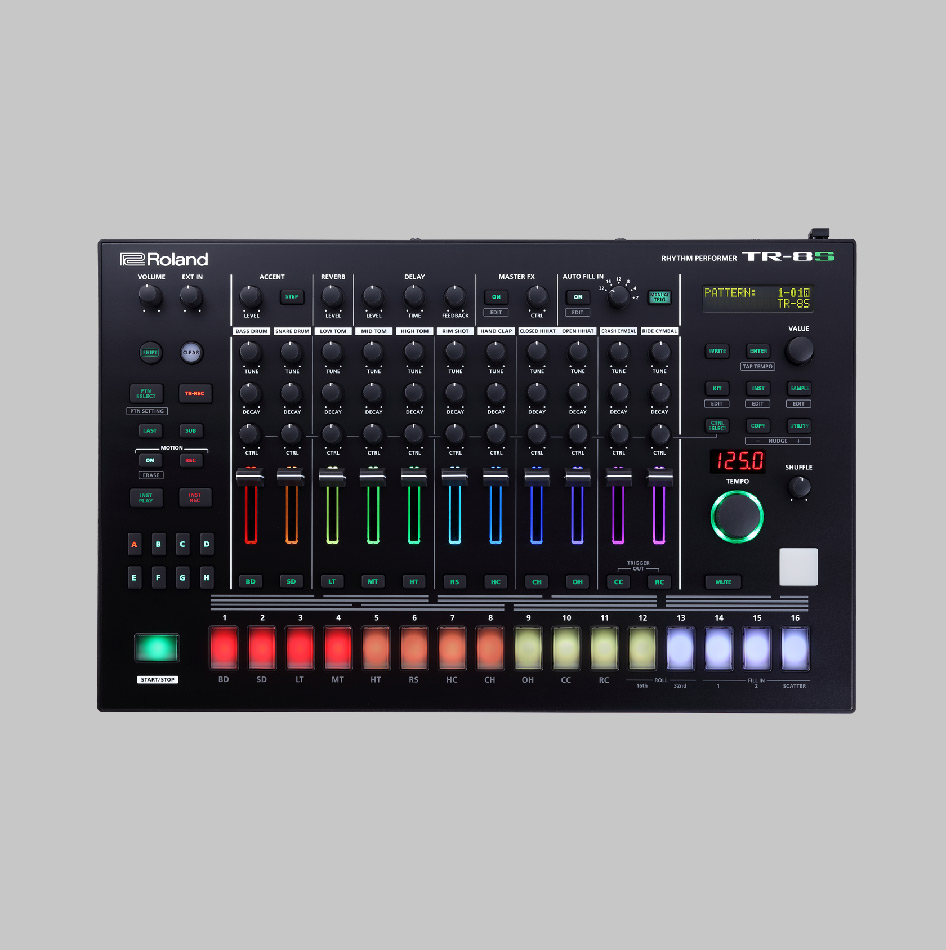Select the OH instrument button below faders
946x950 pixels.
[578, 582]
